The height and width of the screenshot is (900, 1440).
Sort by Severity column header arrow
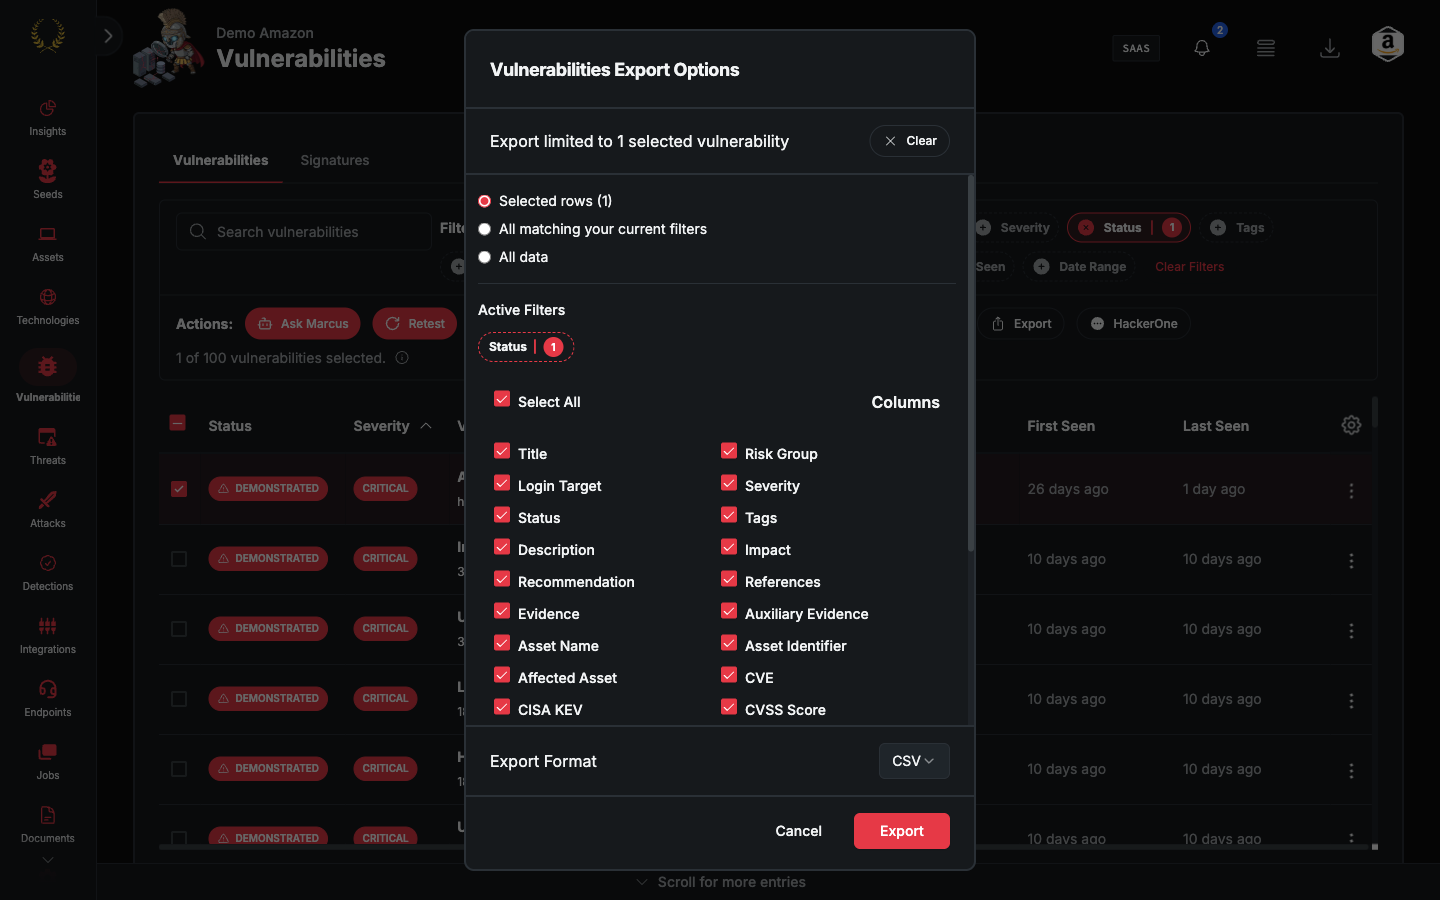click(x=426, y=426)
